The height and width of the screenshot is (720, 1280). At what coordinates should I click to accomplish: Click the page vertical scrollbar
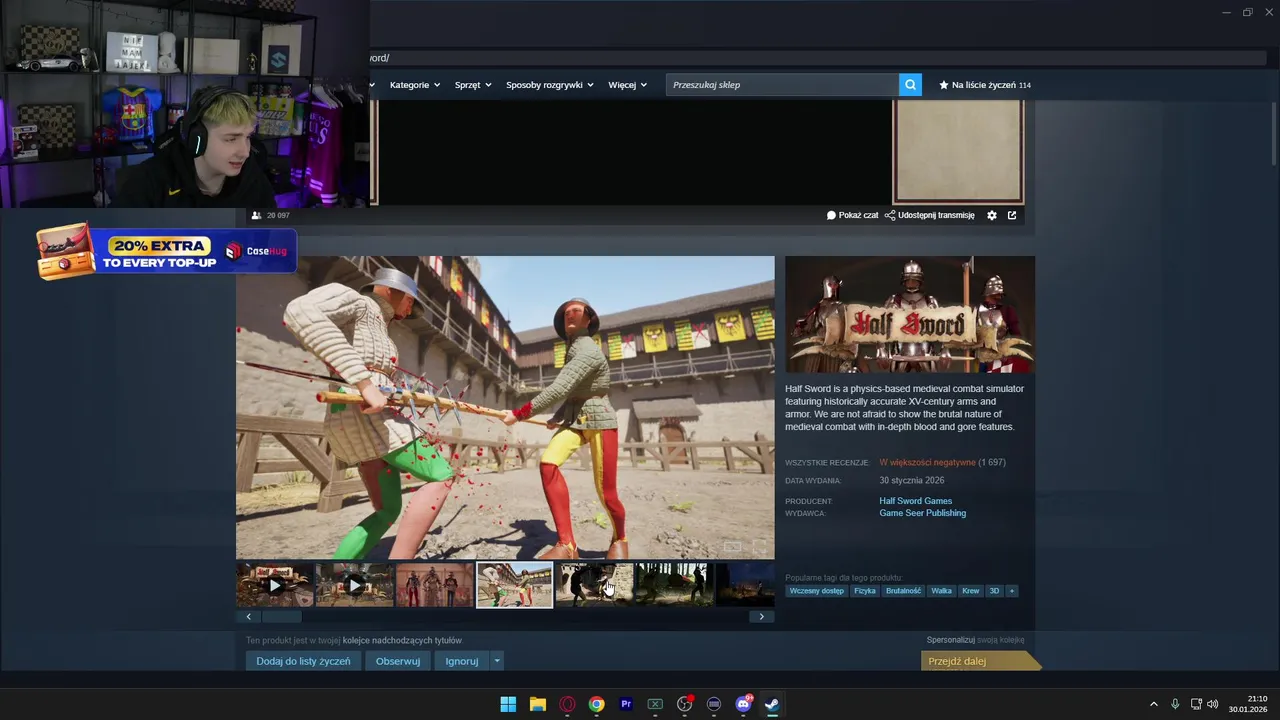point(1274,133)
